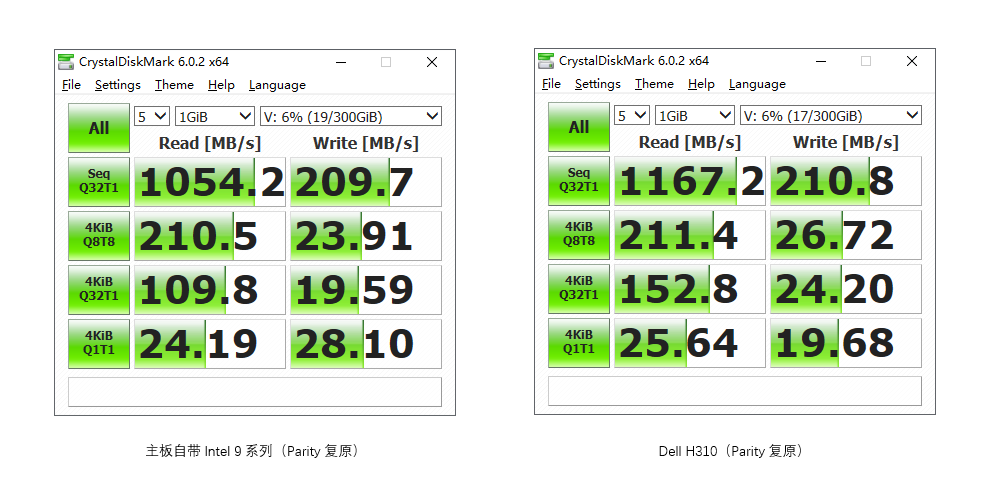Click Seq read result 1167.2

(690, 181)
